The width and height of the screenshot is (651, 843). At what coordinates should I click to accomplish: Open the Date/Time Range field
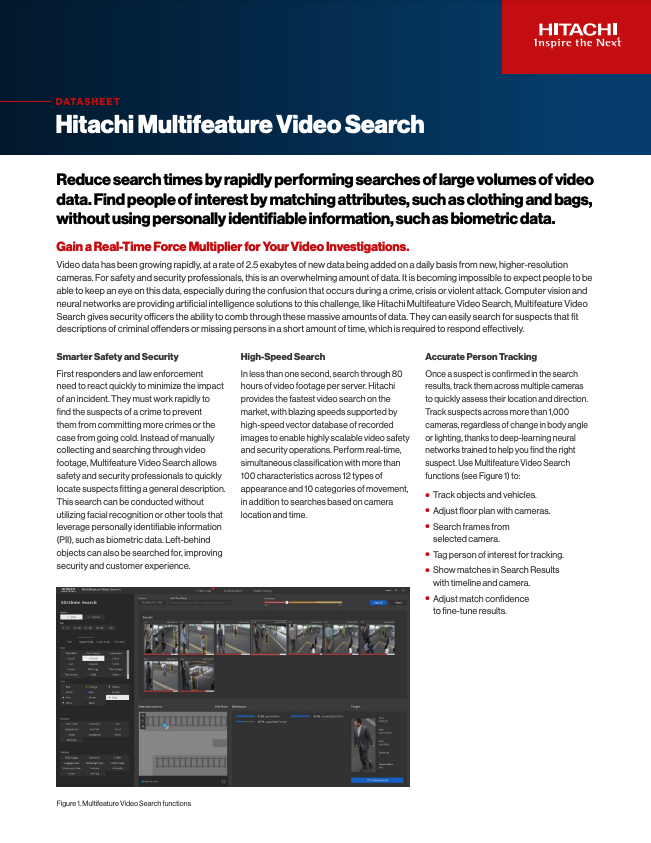coord(200,602)
